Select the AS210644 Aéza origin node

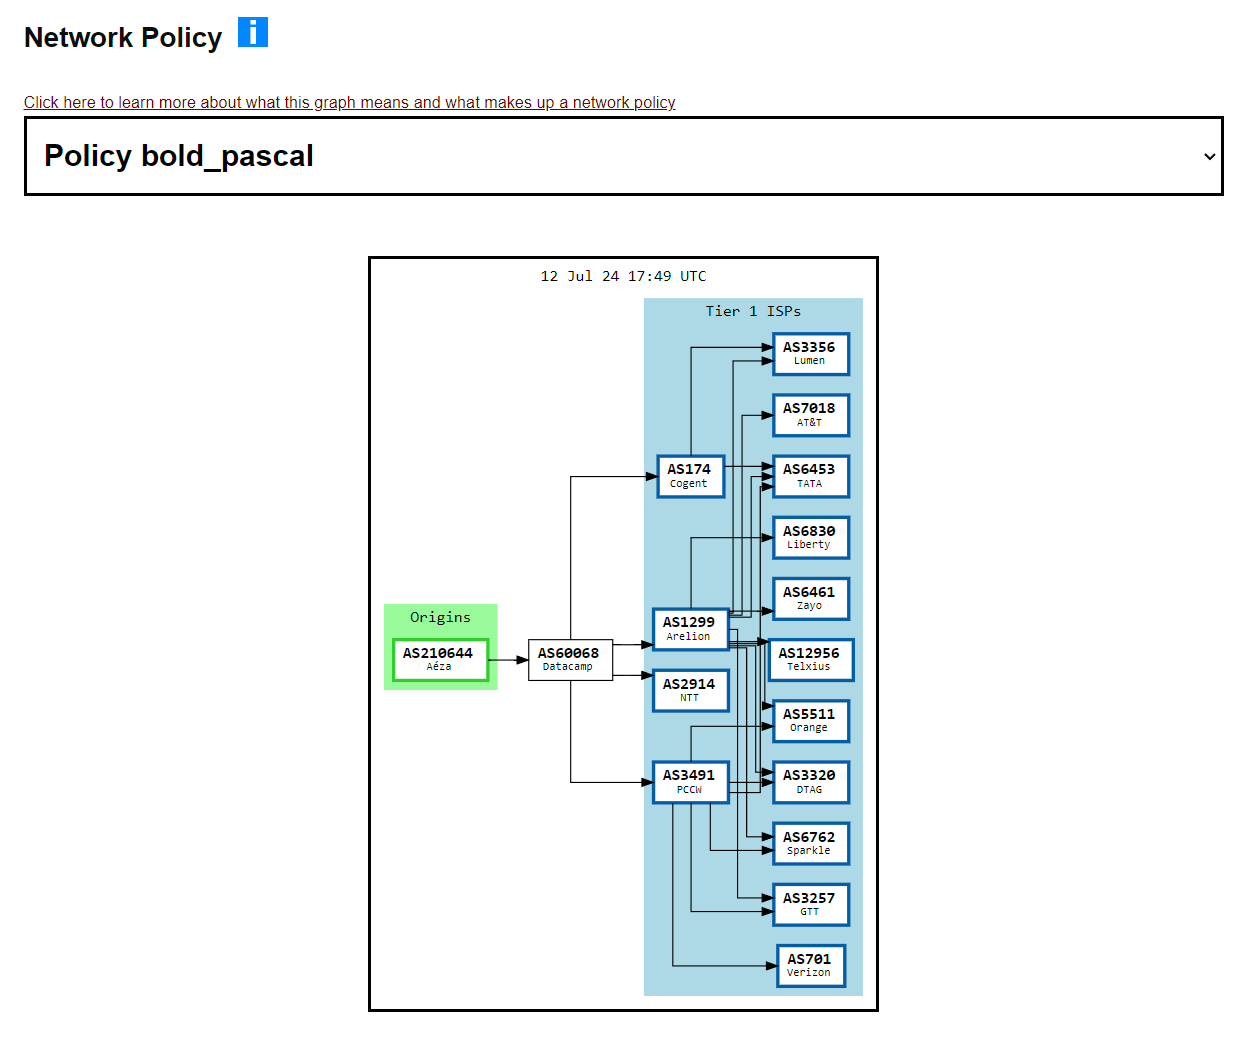pos(440,660)
